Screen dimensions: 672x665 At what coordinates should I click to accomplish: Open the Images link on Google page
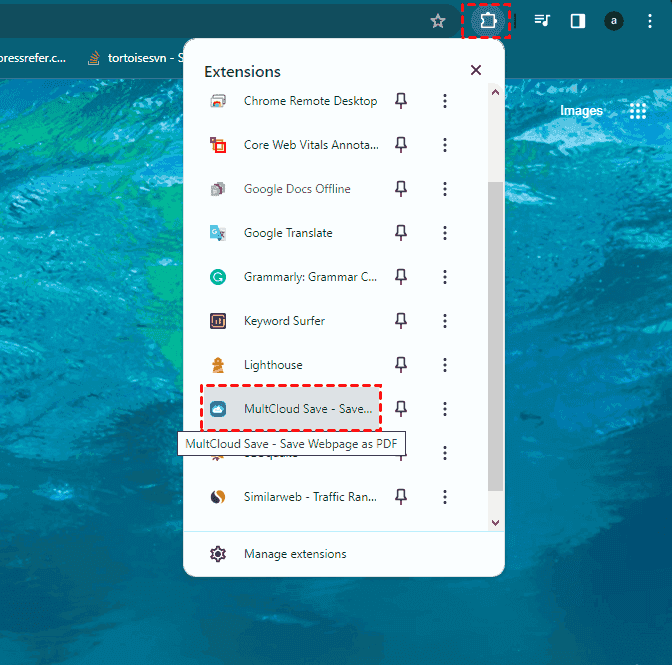click(581, 111)
